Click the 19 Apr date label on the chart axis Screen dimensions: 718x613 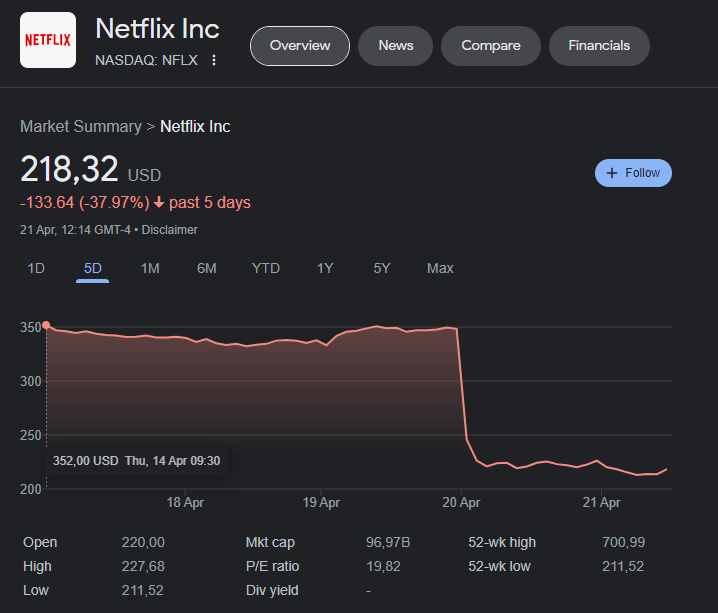321,503
